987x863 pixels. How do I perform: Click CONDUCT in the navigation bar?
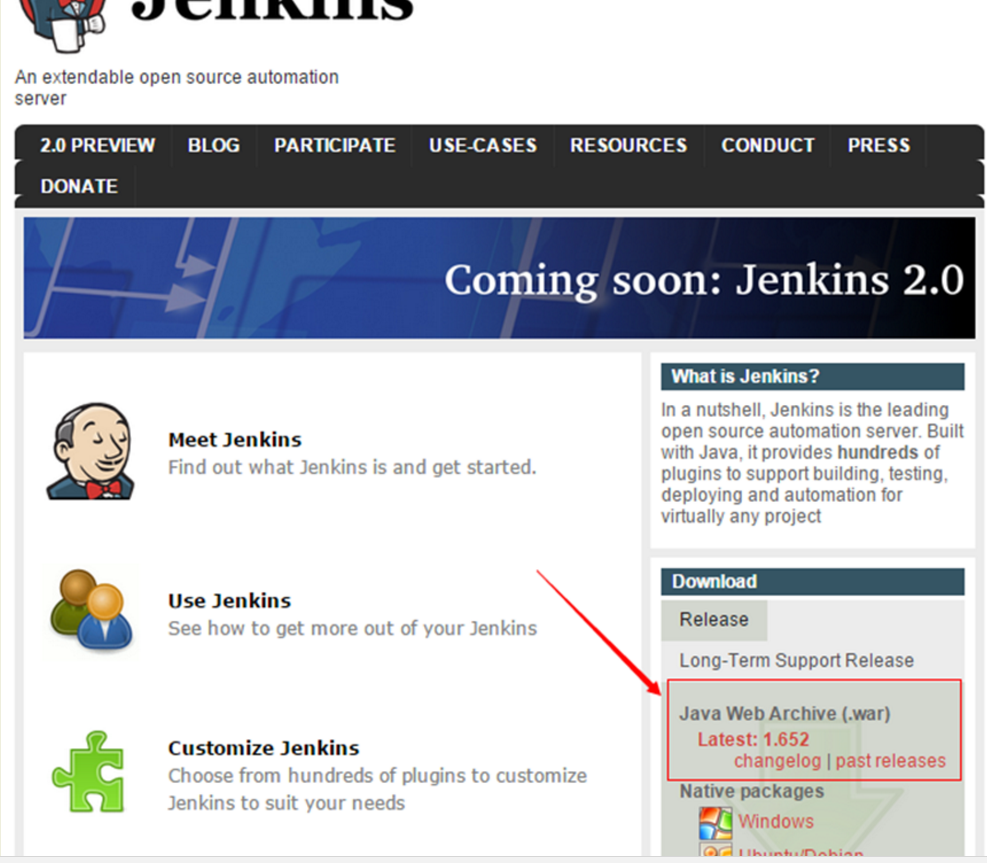point(768,145)
